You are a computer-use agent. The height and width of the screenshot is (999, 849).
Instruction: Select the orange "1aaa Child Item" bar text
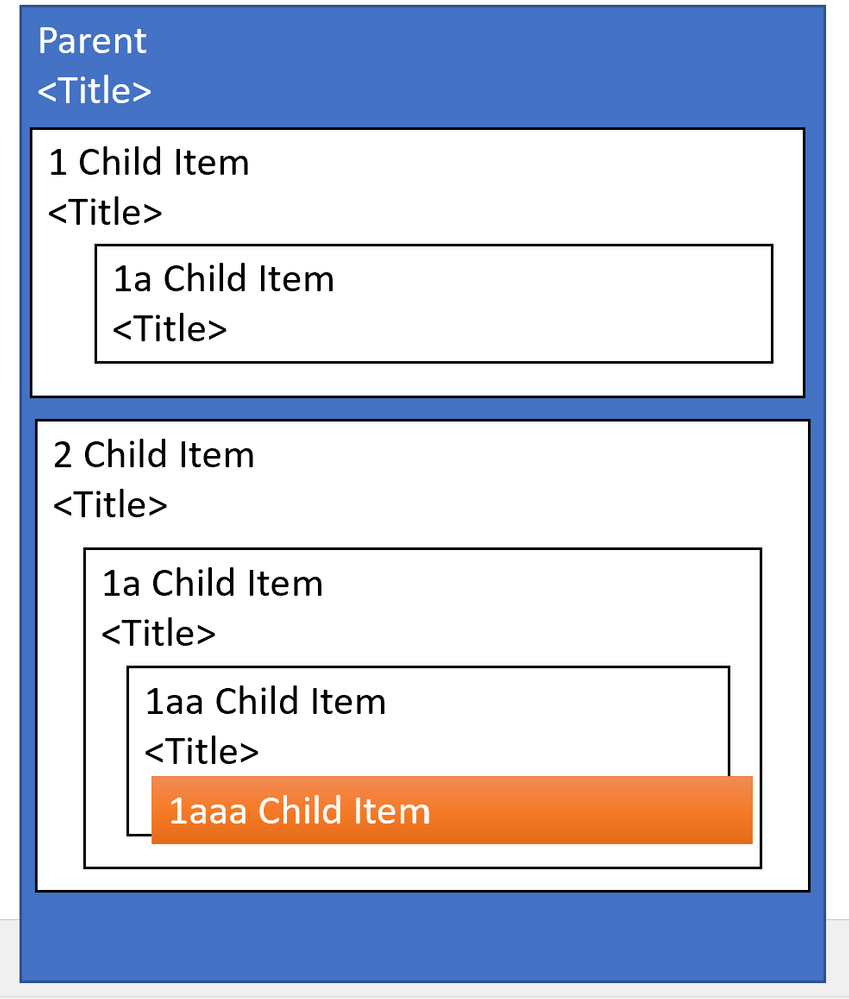[300, 811]
